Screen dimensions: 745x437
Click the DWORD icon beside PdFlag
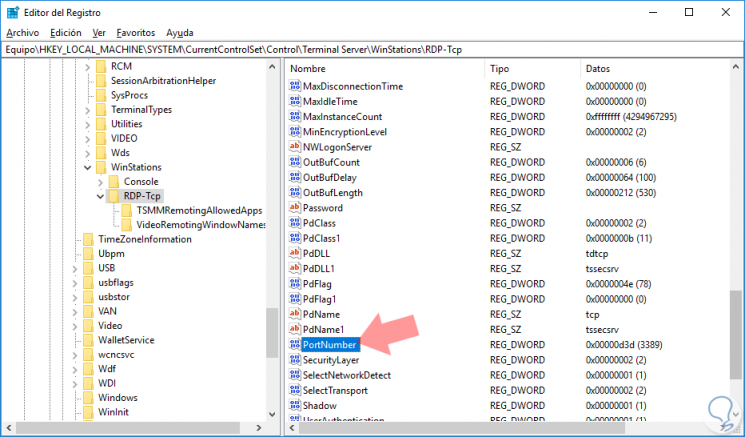click(295, 284)
